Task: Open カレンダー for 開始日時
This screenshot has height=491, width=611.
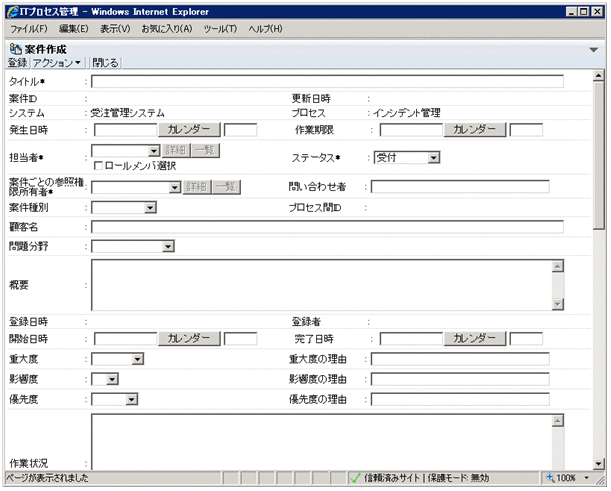Action: [x=189, y=339]
